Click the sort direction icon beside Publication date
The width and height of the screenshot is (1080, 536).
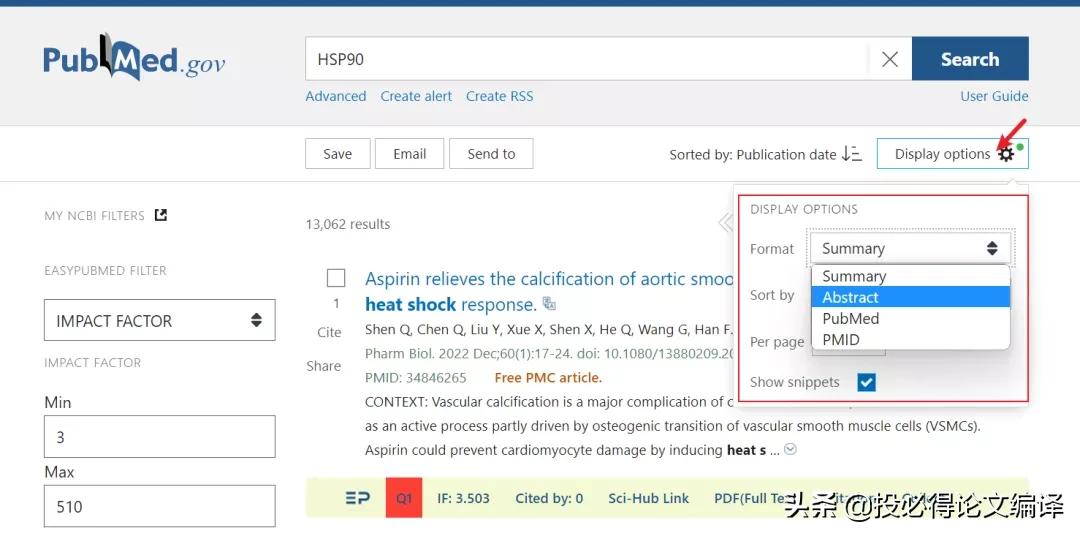point(852,154)
